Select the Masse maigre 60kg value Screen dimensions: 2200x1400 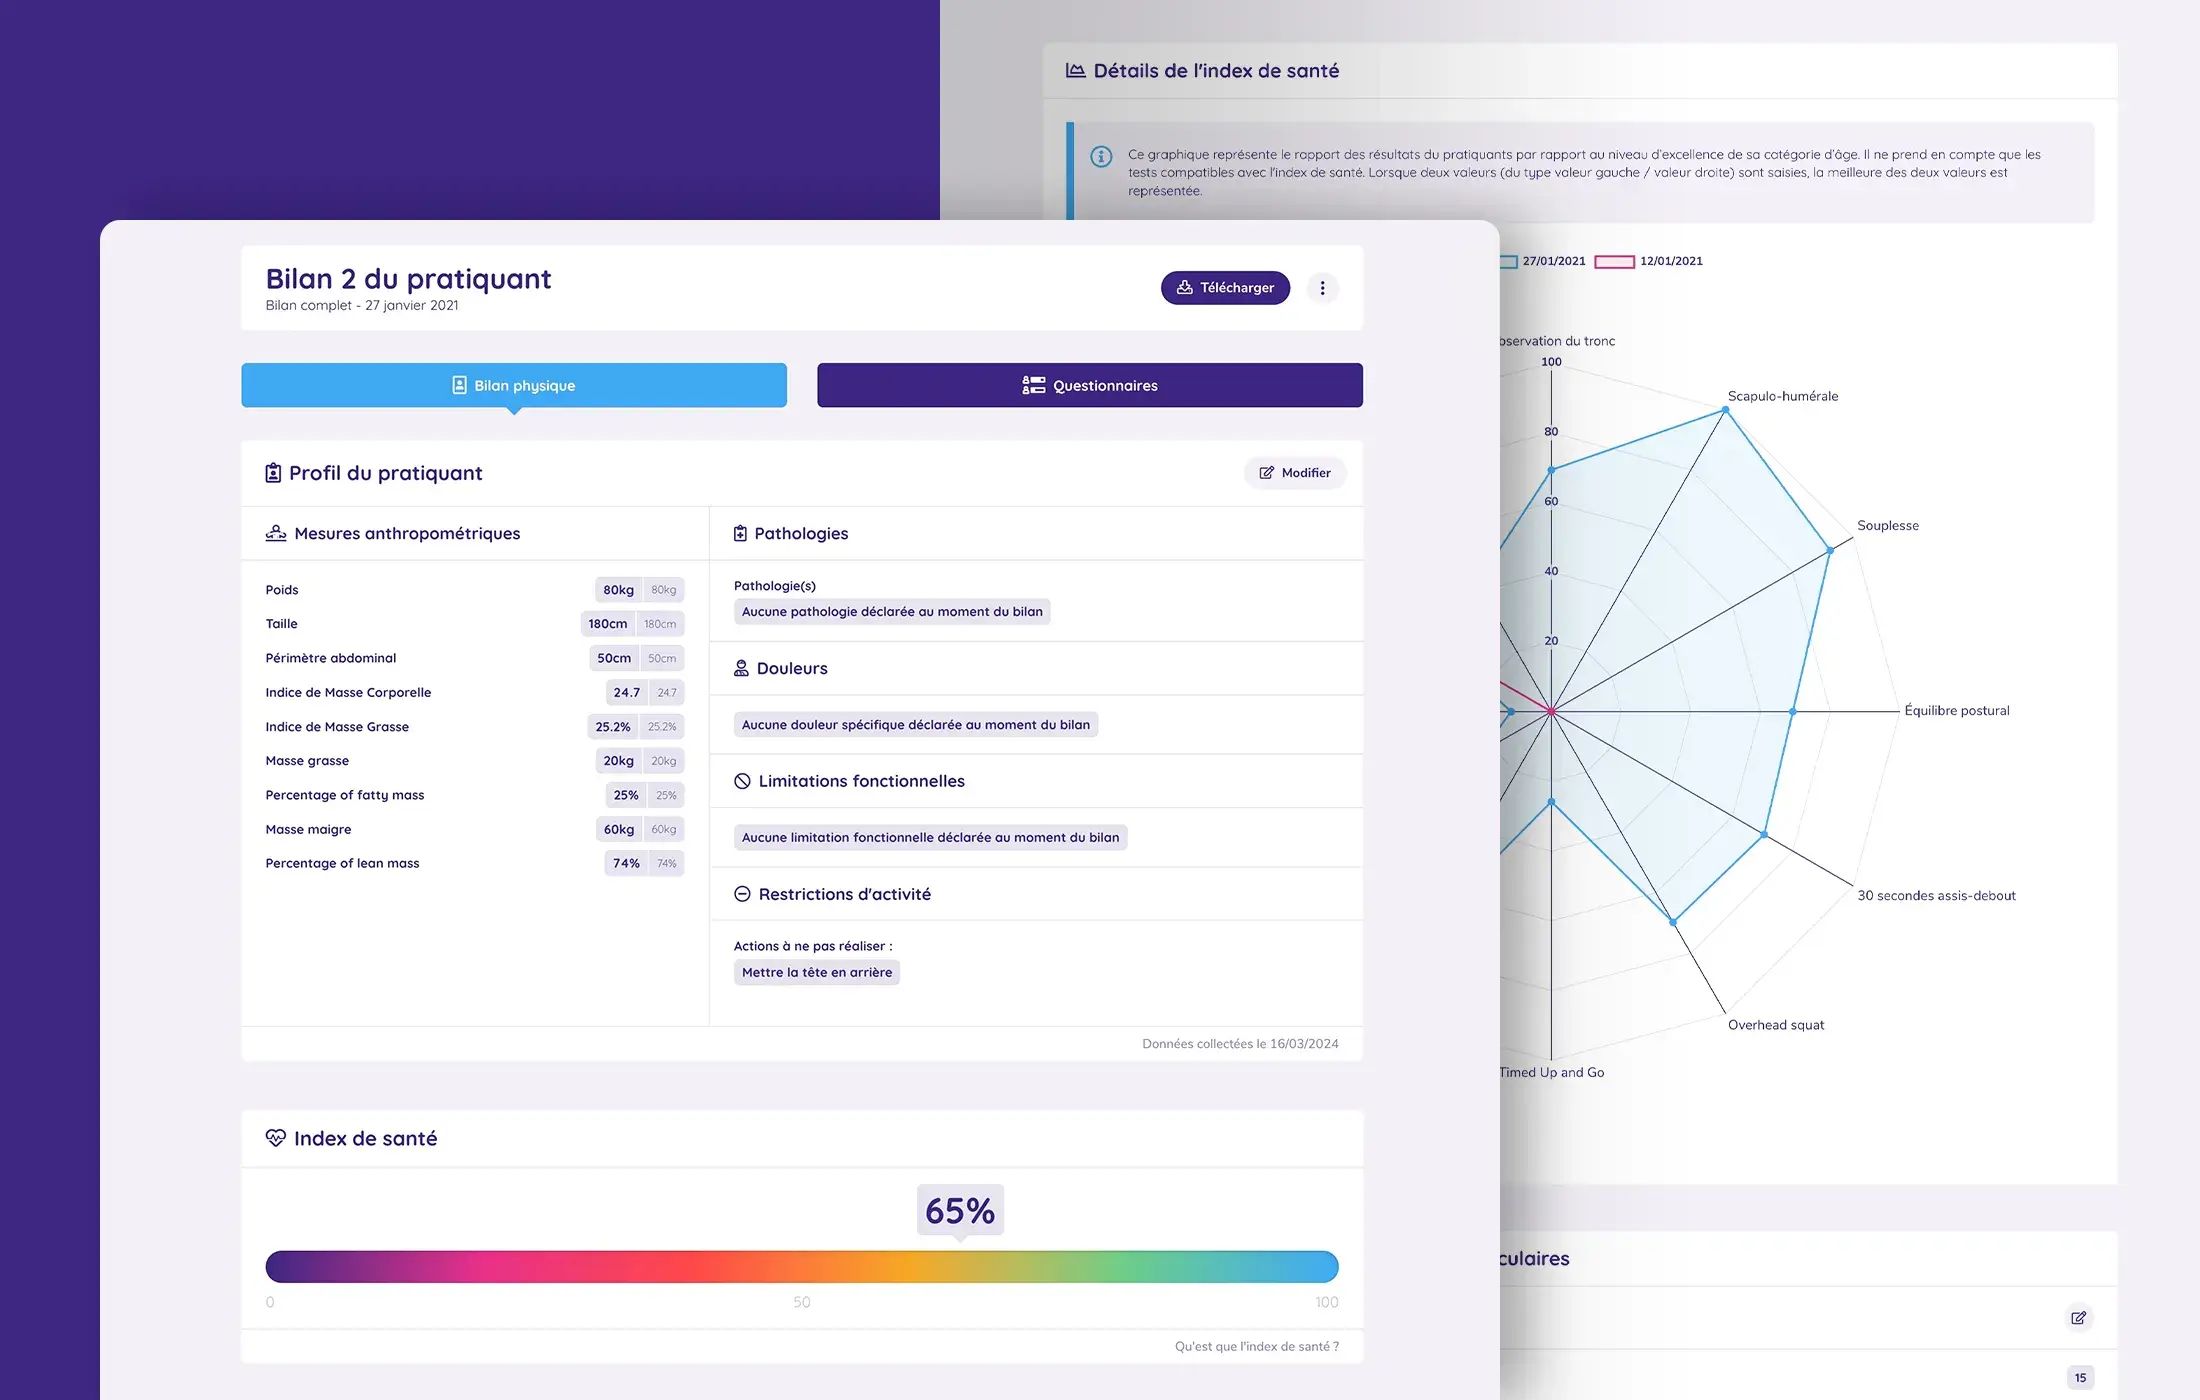[619, 829]
